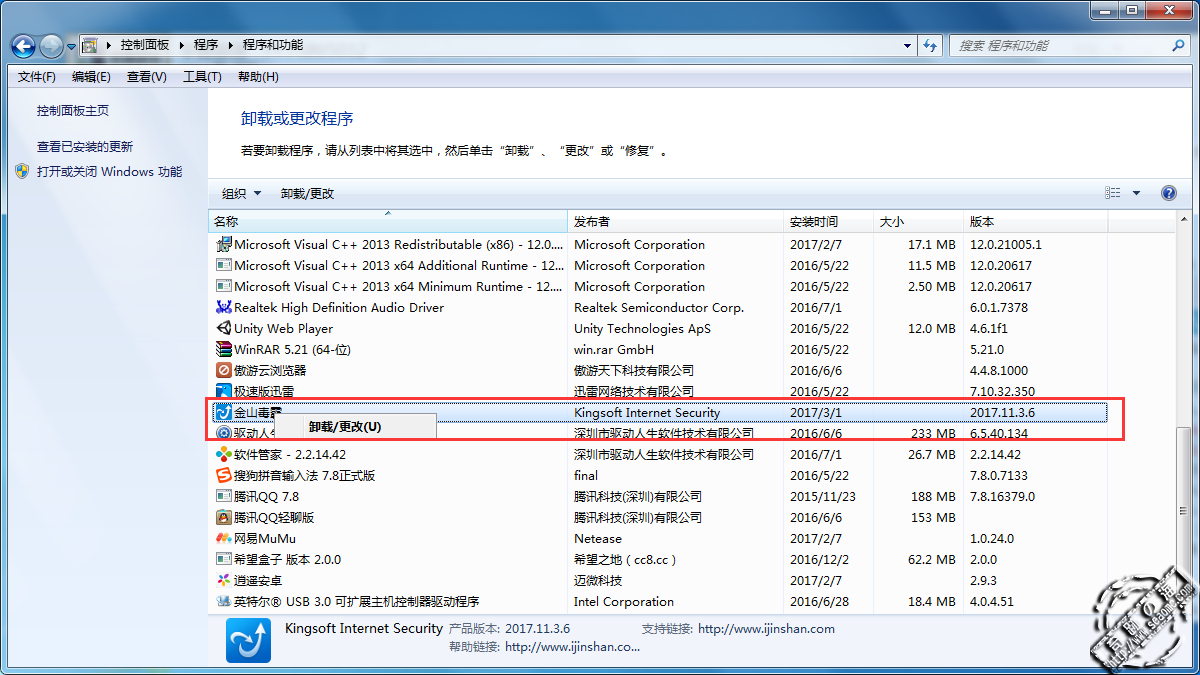Click the 逍遥安卓 icon
The height and width of the screenshot is (675, 1200).
click(x=224, y=581)
